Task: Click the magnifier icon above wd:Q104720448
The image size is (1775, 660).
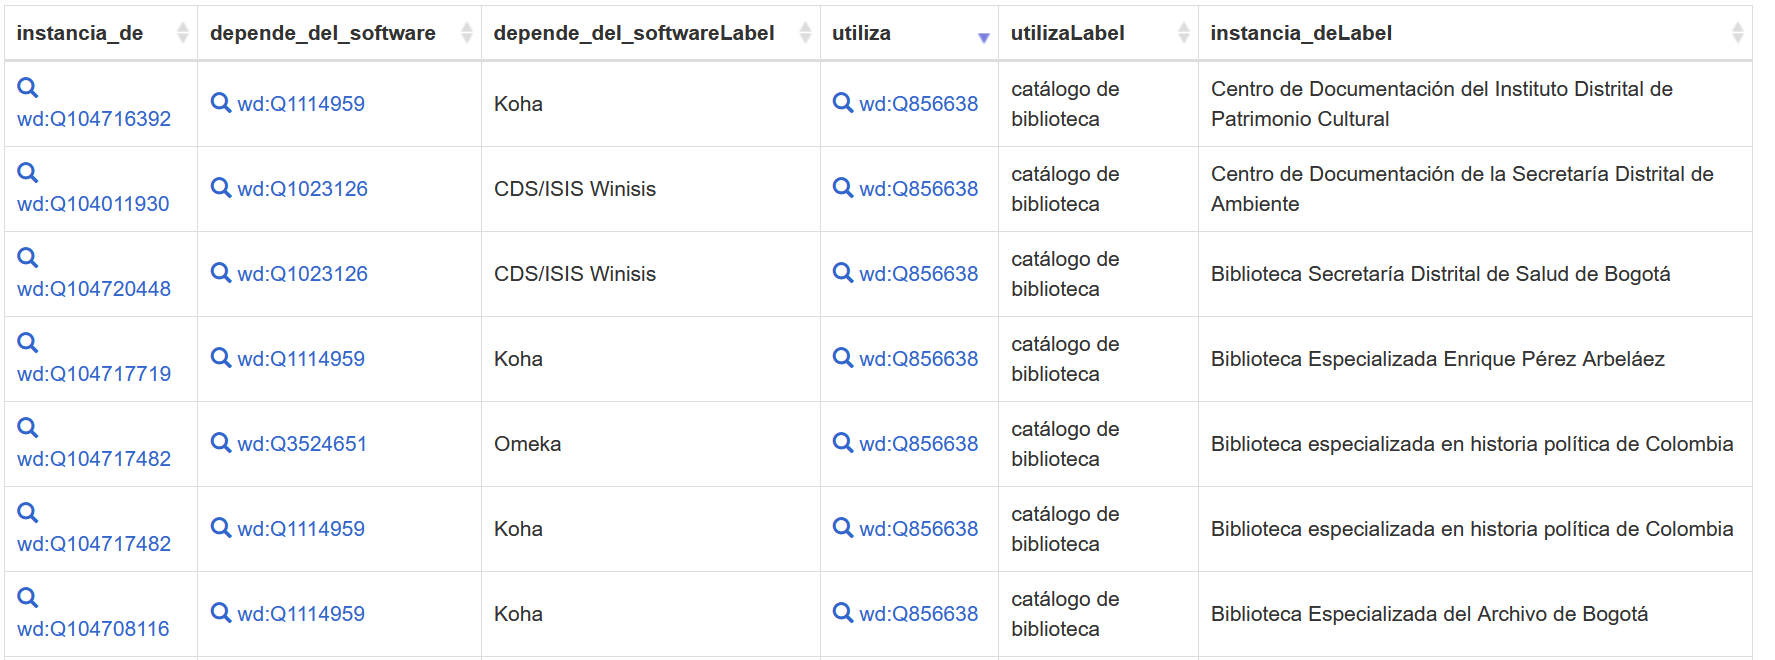Action: pyautogui.click(x=28, y=258)
